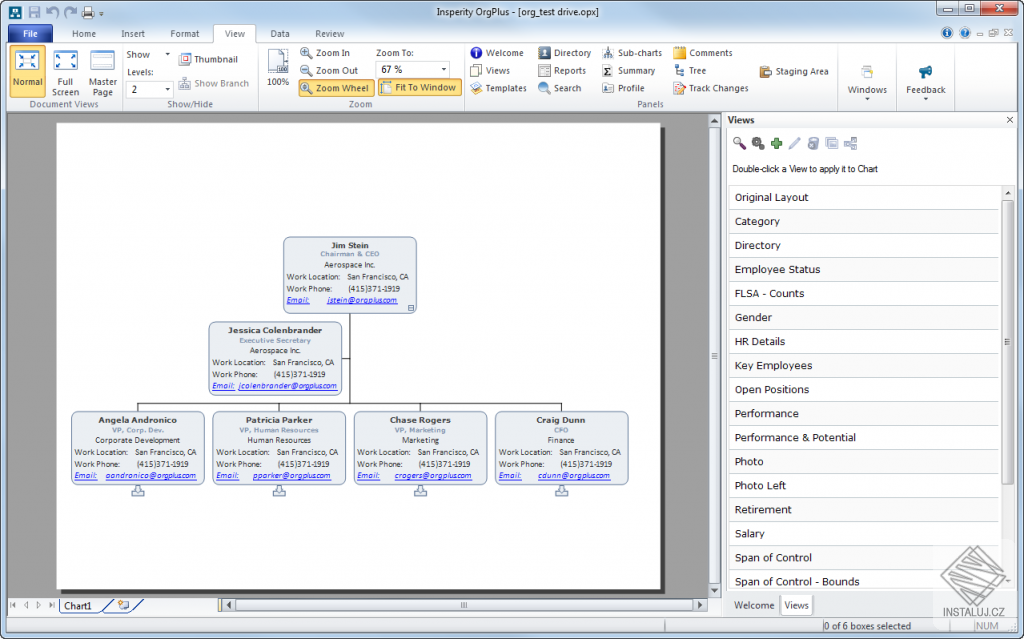Open the Templates panel

click(x=498, y=88)
